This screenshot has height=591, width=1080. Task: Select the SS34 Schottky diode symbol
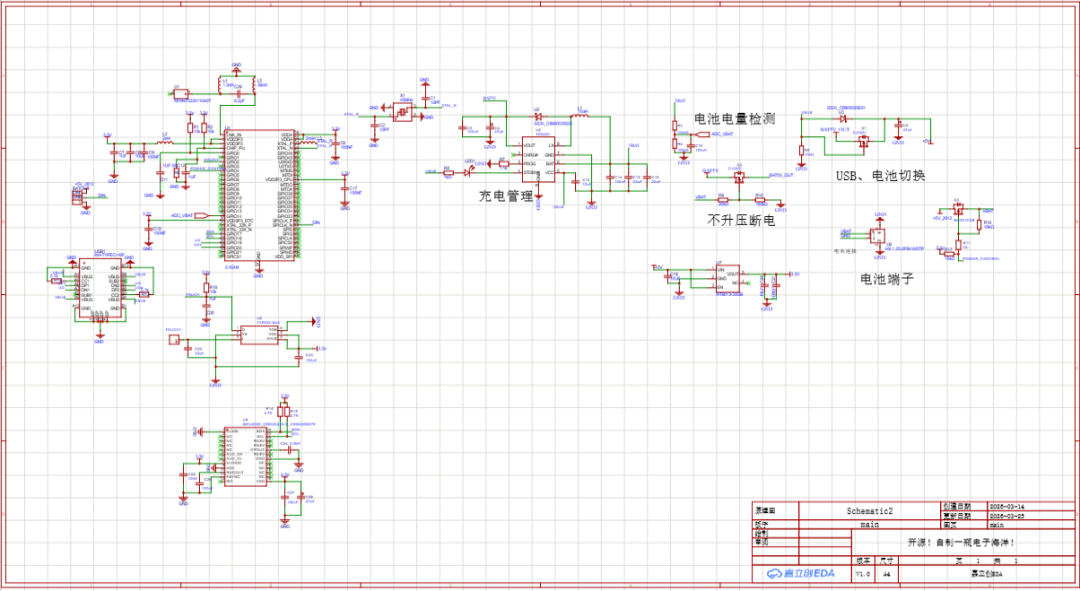(x=540, y=115)
